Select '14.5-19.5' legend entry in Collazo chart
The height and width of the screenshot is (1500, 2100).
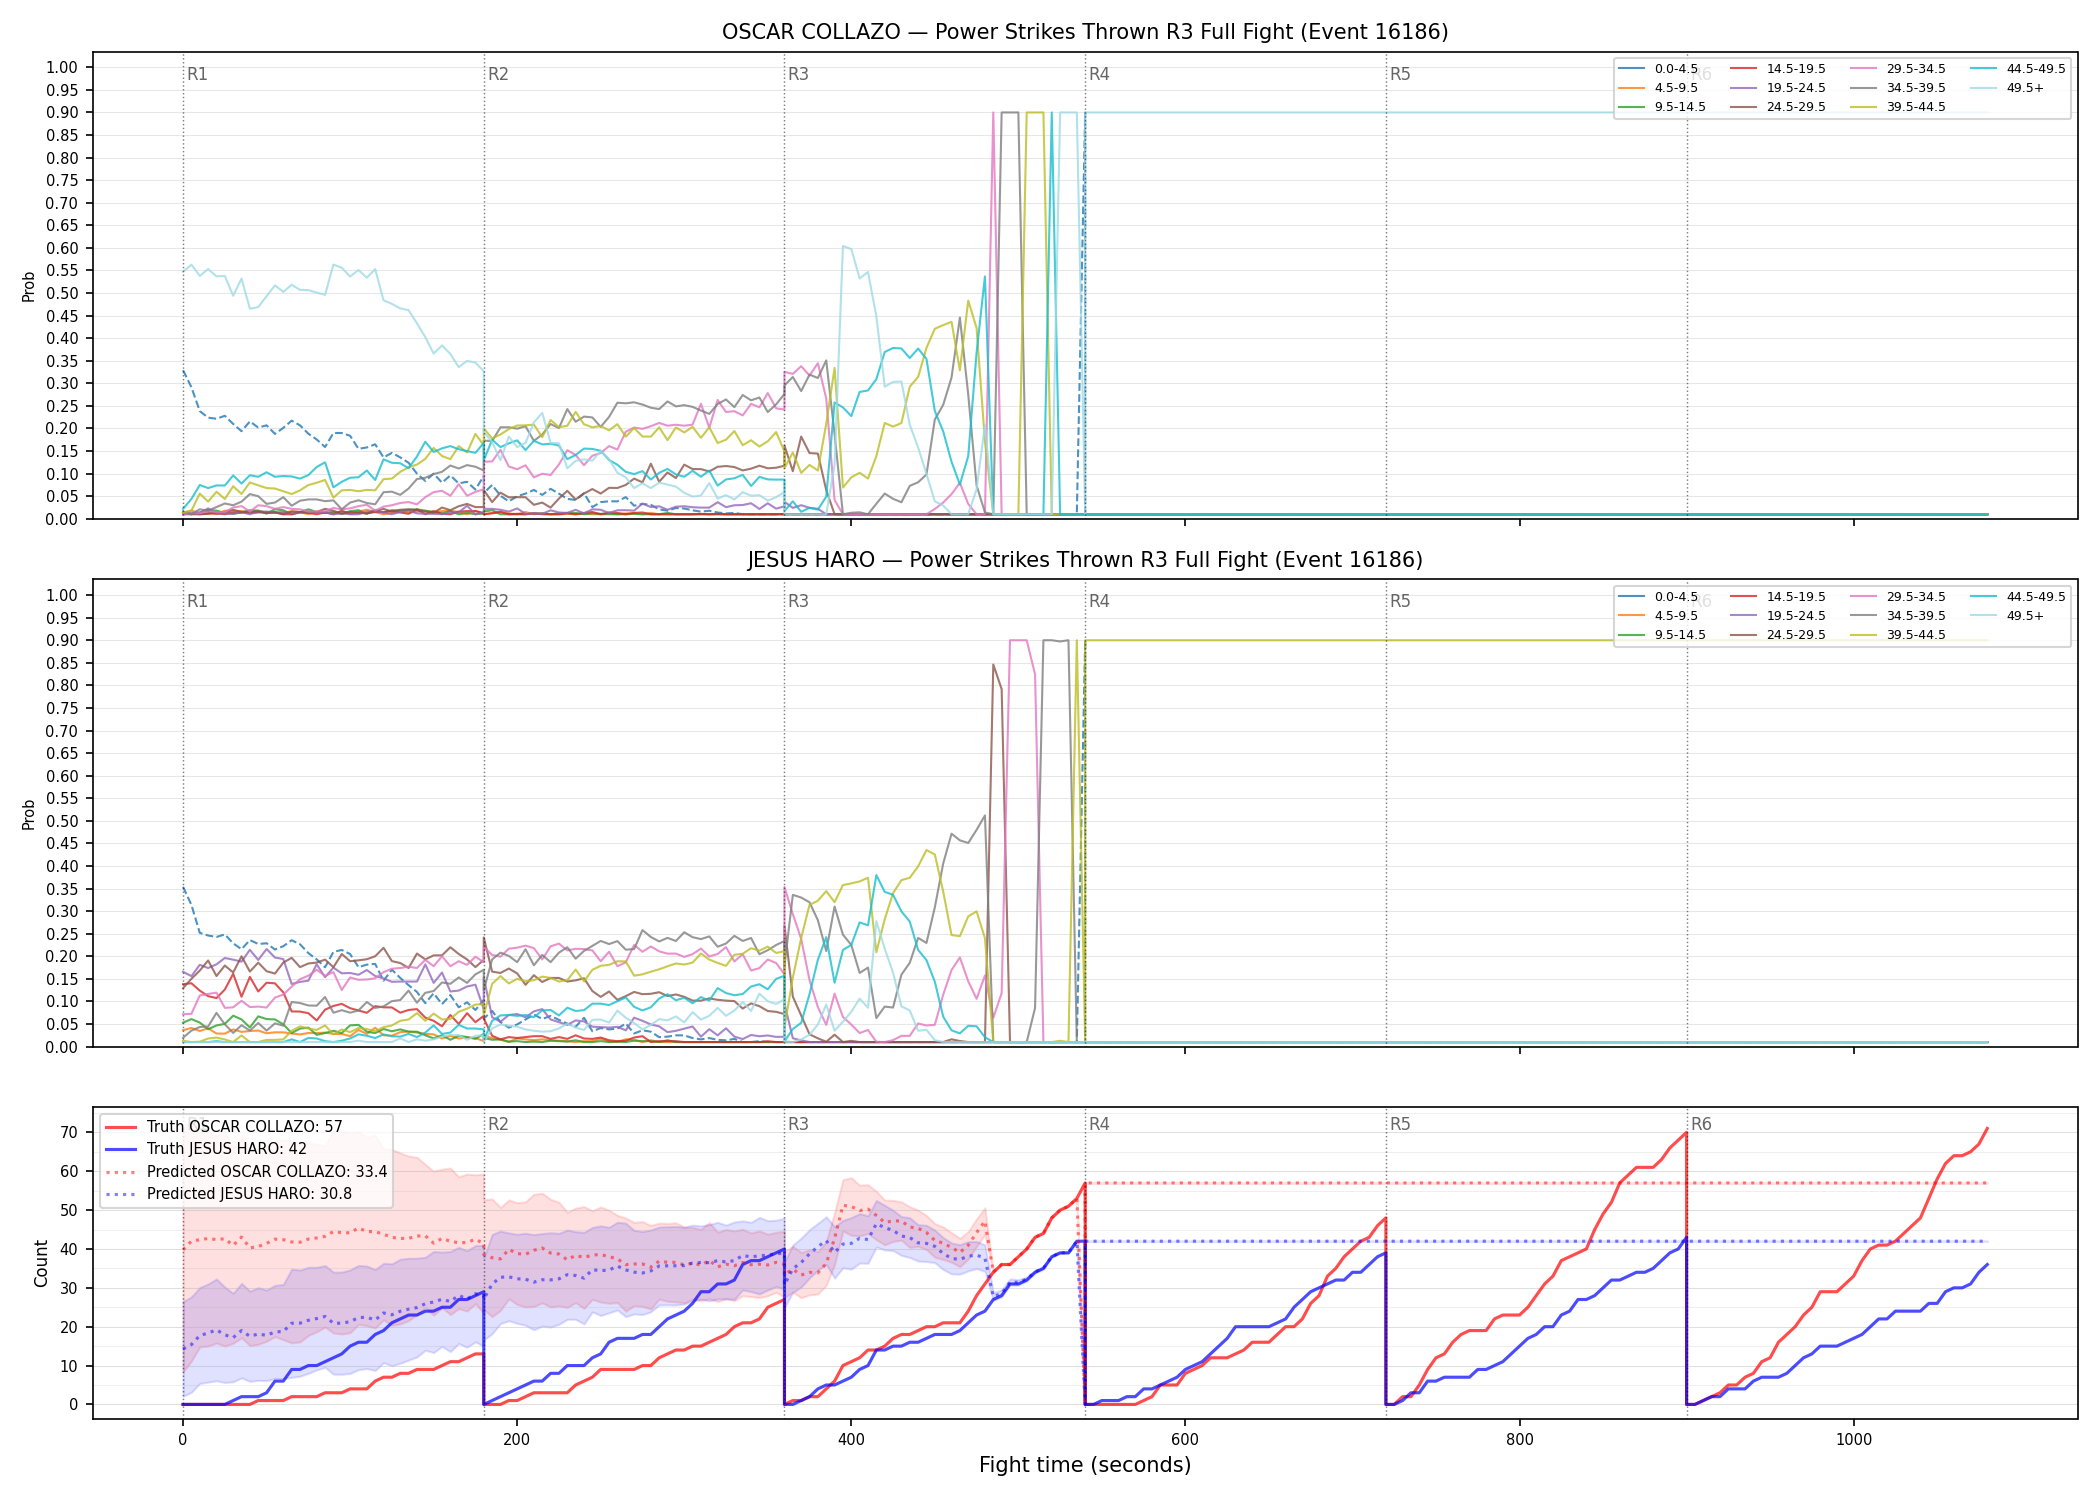(x=1778, y=69)
